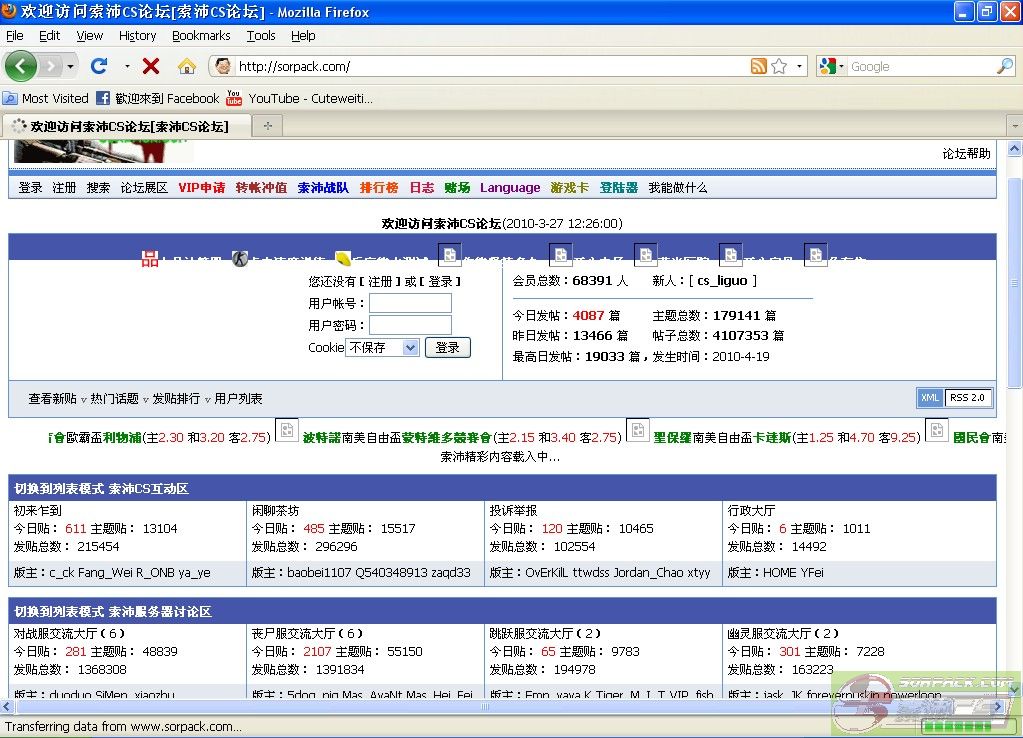
Task: Click the 用户帐号 username input field
Action: click(x=410, y=303)
